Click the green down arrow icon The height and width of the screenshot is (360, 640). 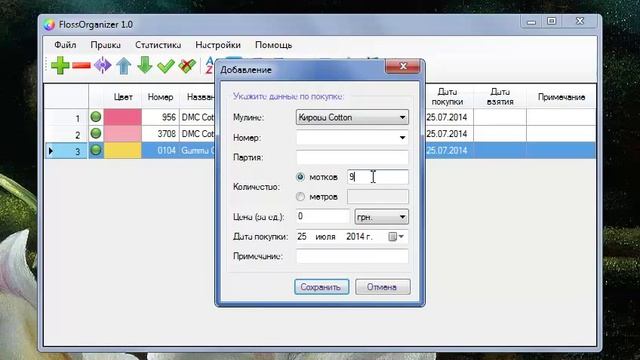pyautogui.click(x=145, y=65)
